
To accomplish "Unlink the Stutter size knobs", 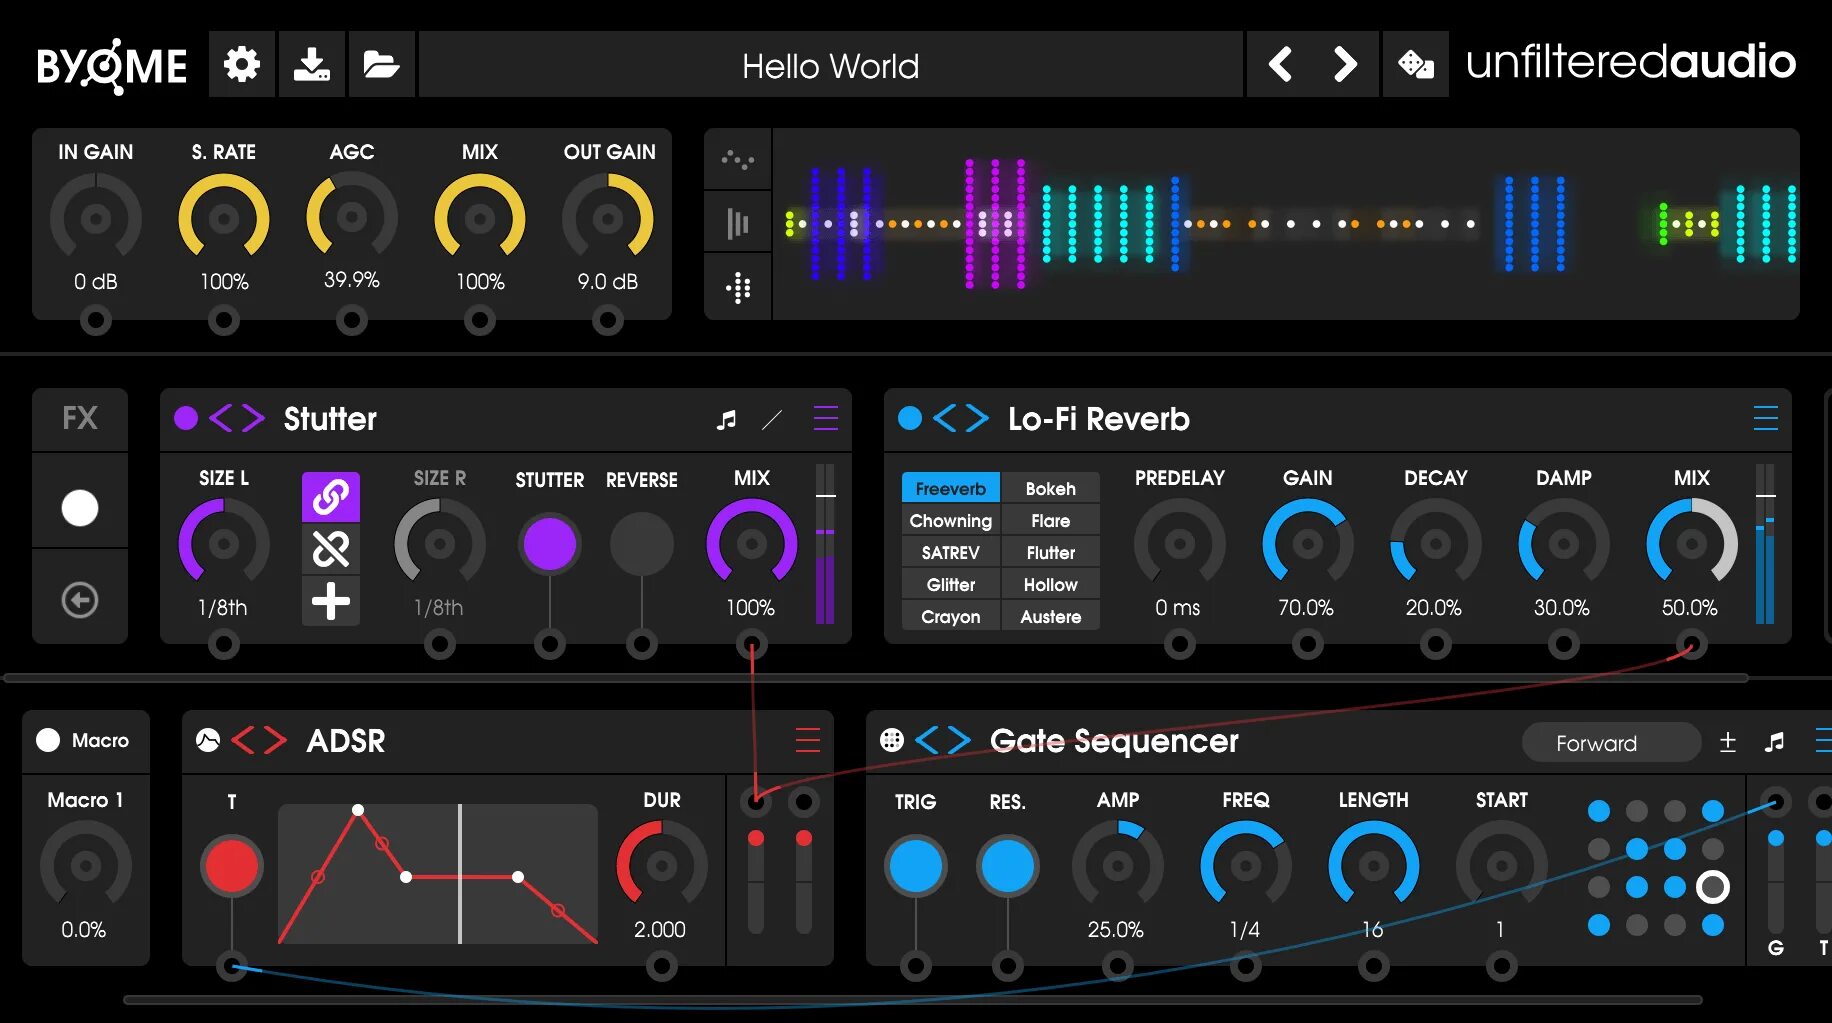I will coord(331,548).
